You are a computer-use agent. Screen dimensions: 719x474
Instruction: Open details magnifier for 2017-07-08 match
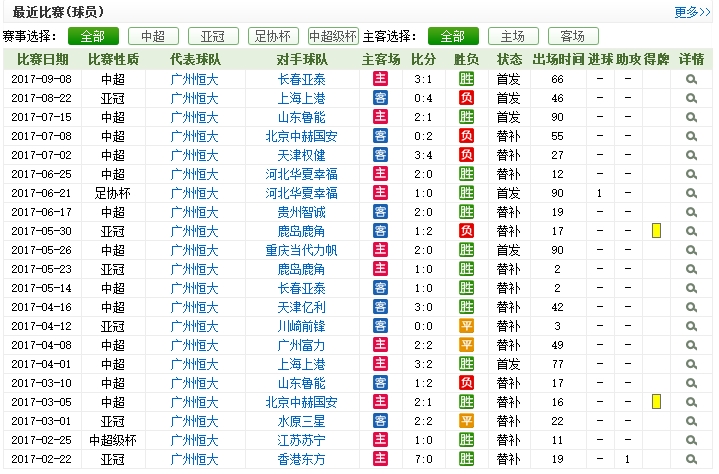(691, 136)
